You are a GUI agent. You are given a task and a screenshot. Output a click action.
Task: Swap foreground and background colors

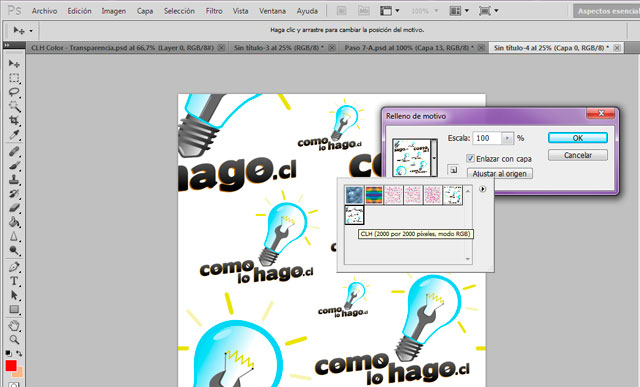(19, 353)
